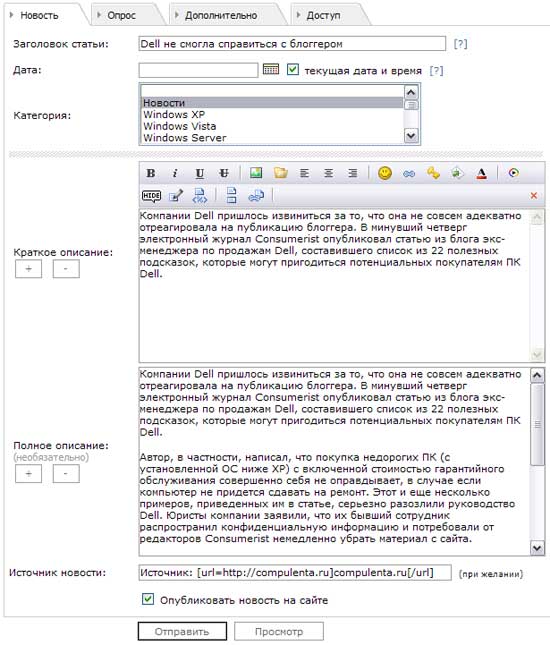This screenshot has width=550, height=645.
Task: Shrink the short description field with minus
Action: (66, 269)
